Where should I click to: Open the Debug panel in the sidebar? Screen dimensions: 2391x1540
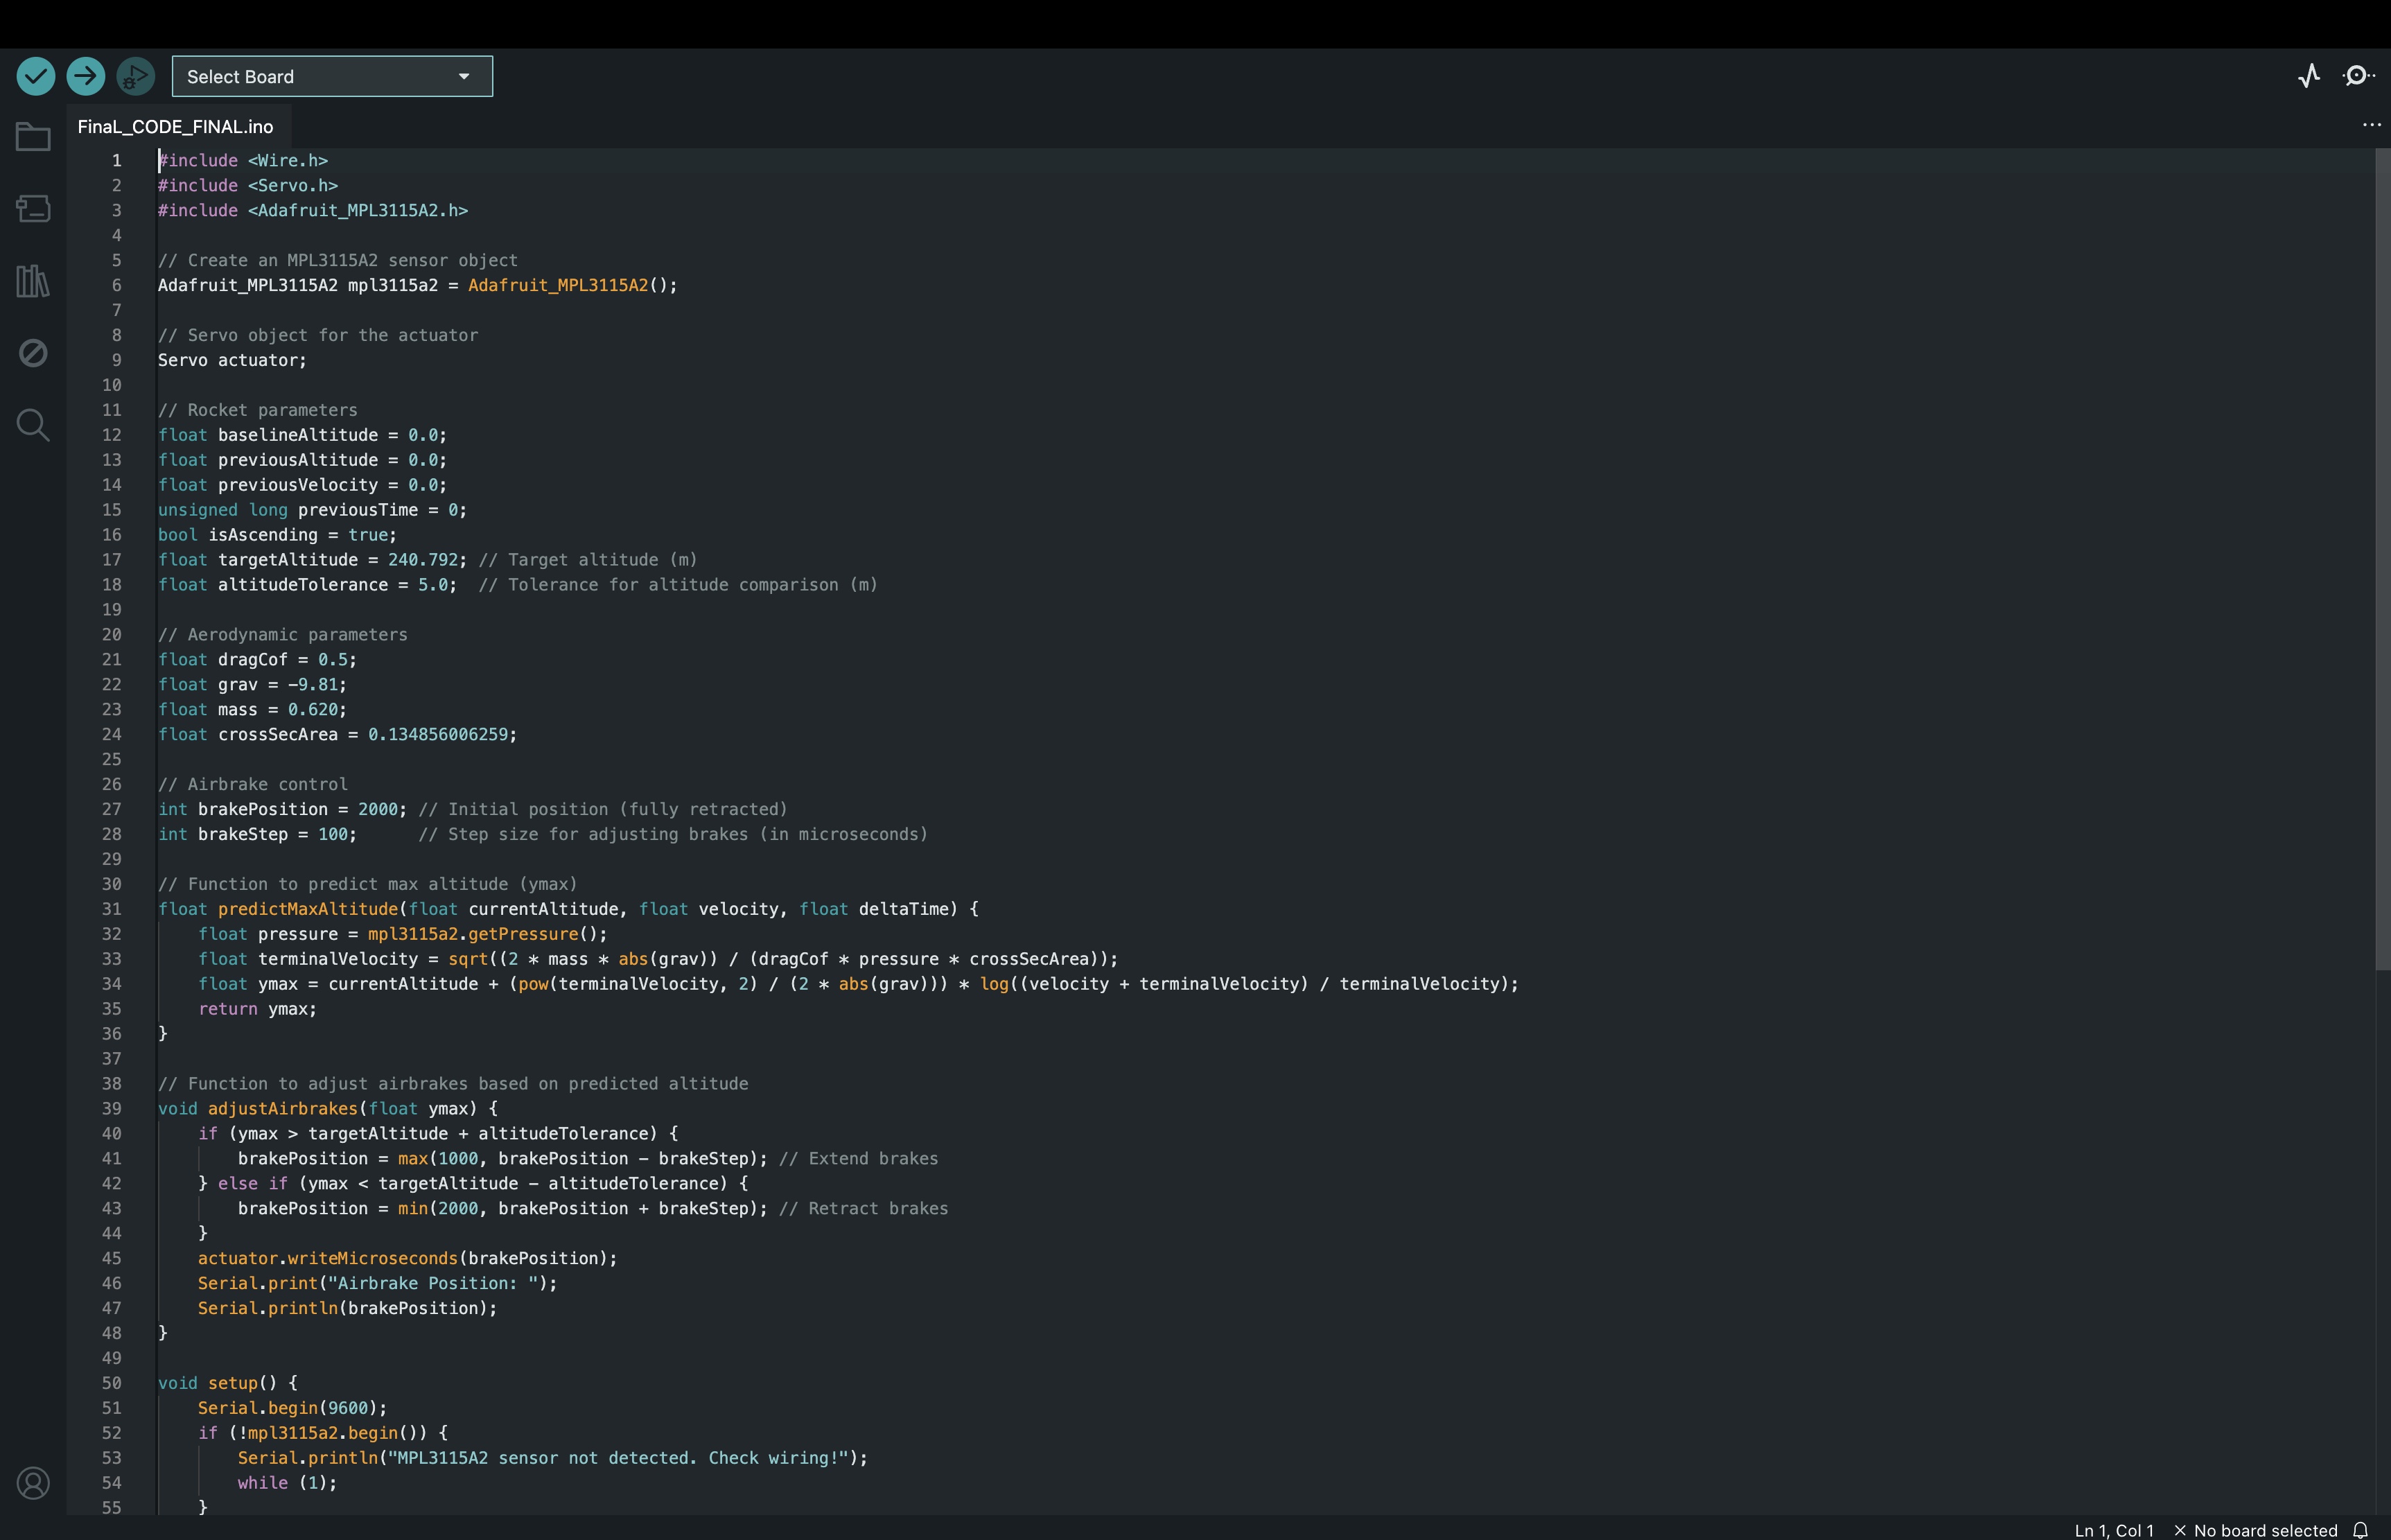click(x=33, y=353)
